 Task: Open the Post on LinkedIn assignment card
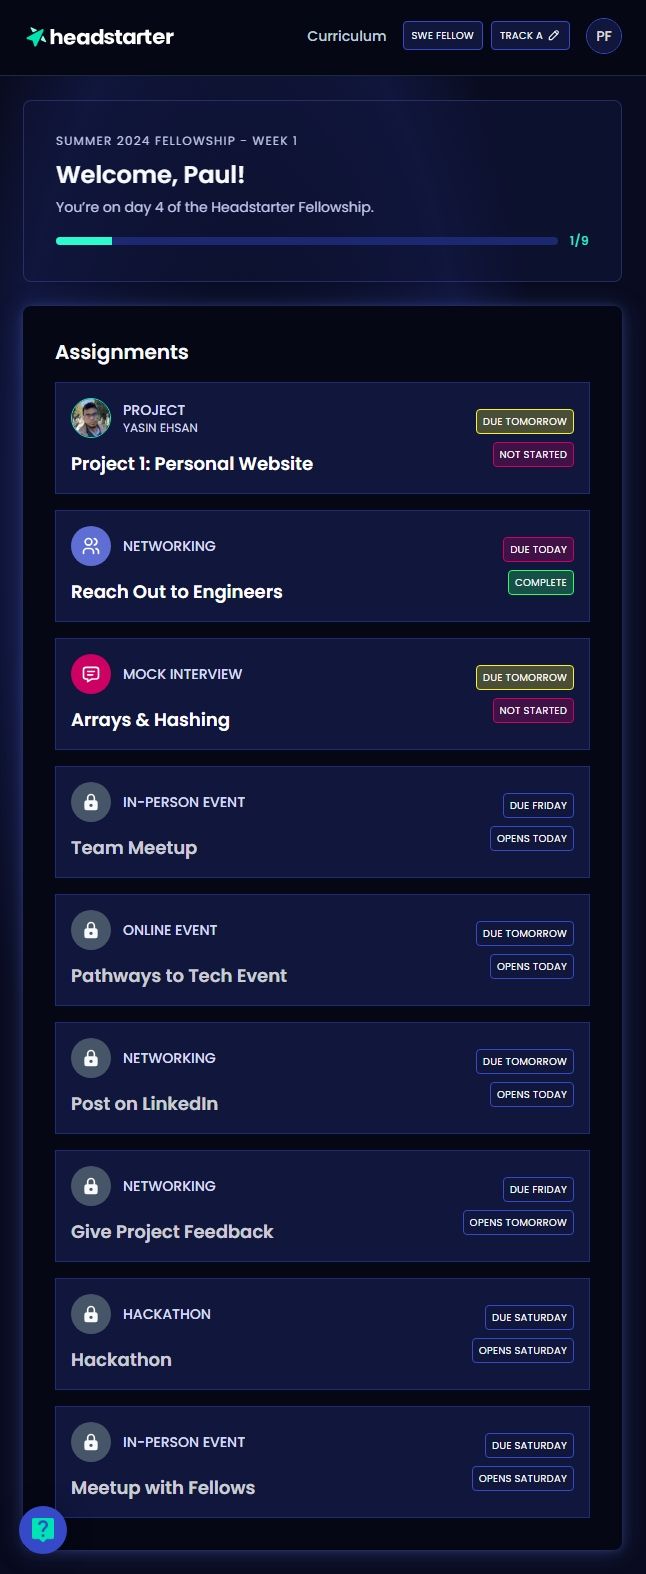click(322, 1078)
